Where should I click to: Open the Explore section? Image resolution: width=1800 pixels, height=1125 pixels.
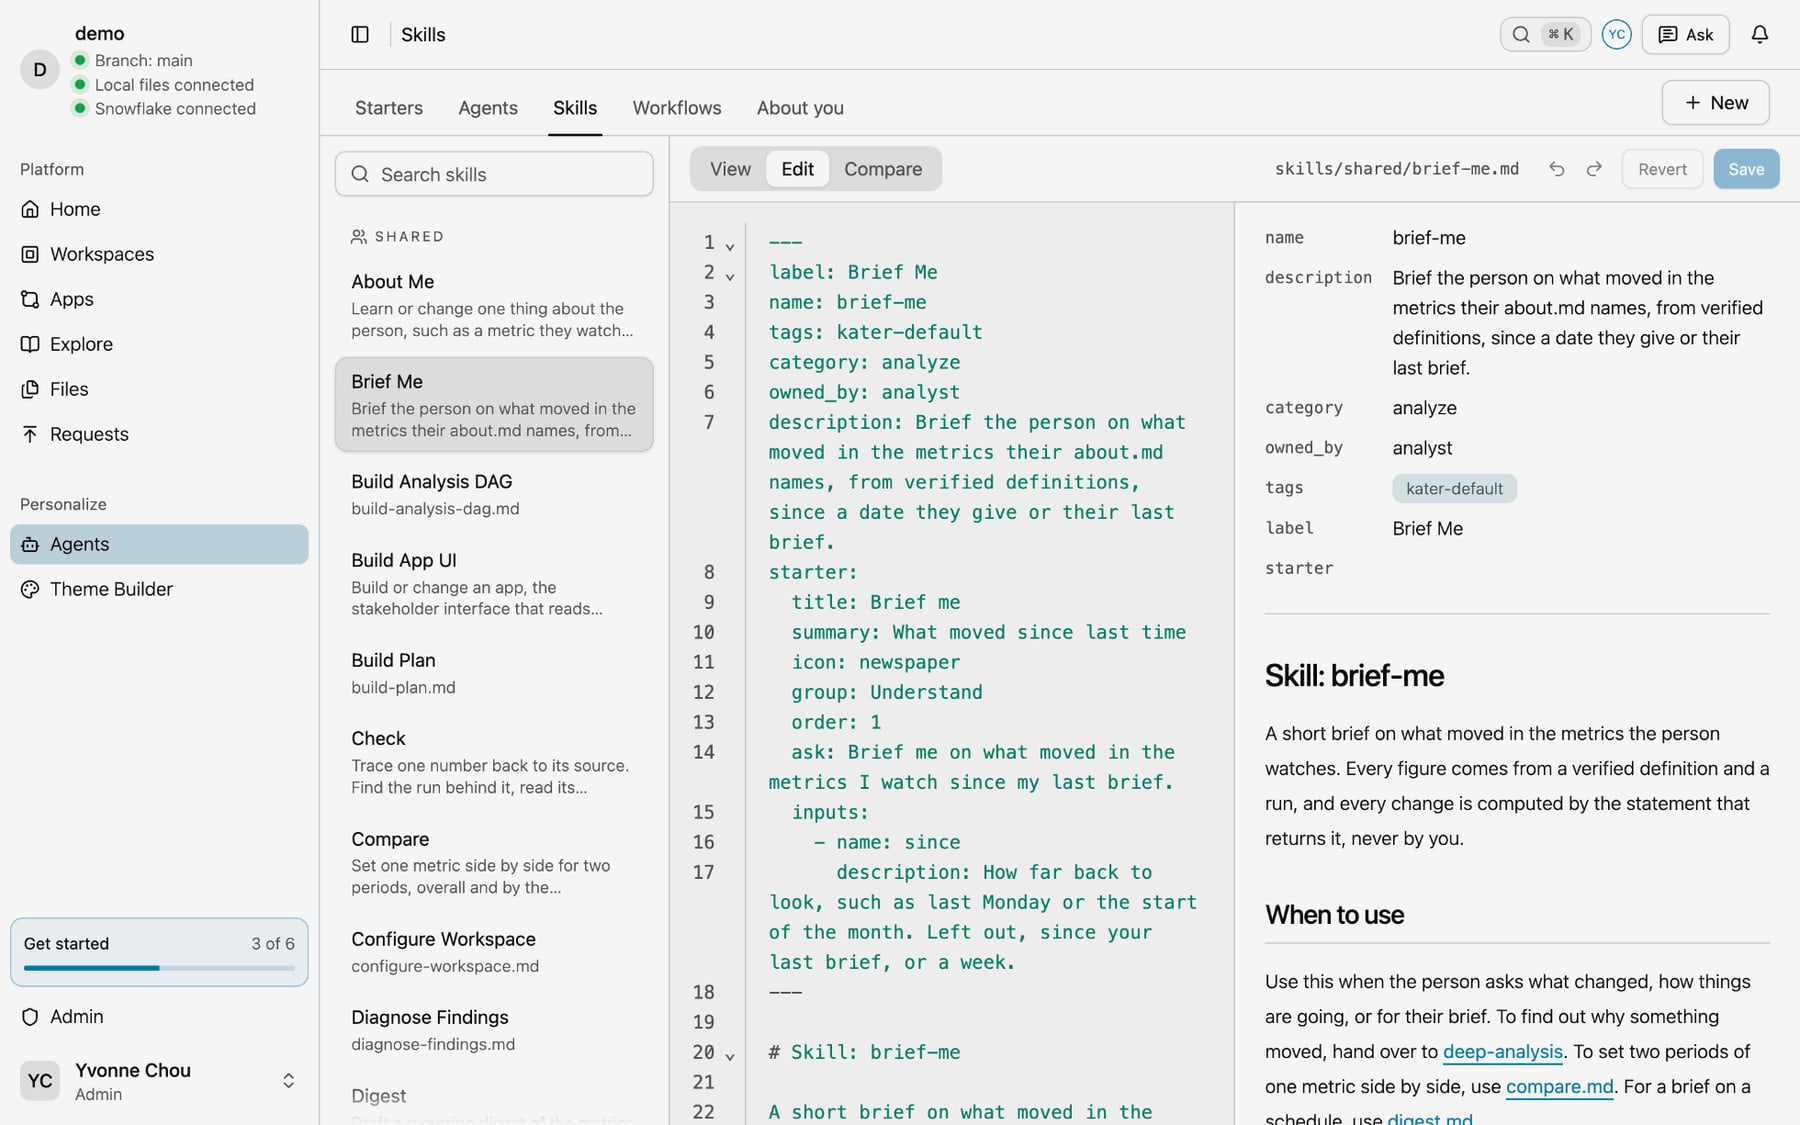pyautogui.click(x=159, y=344)
